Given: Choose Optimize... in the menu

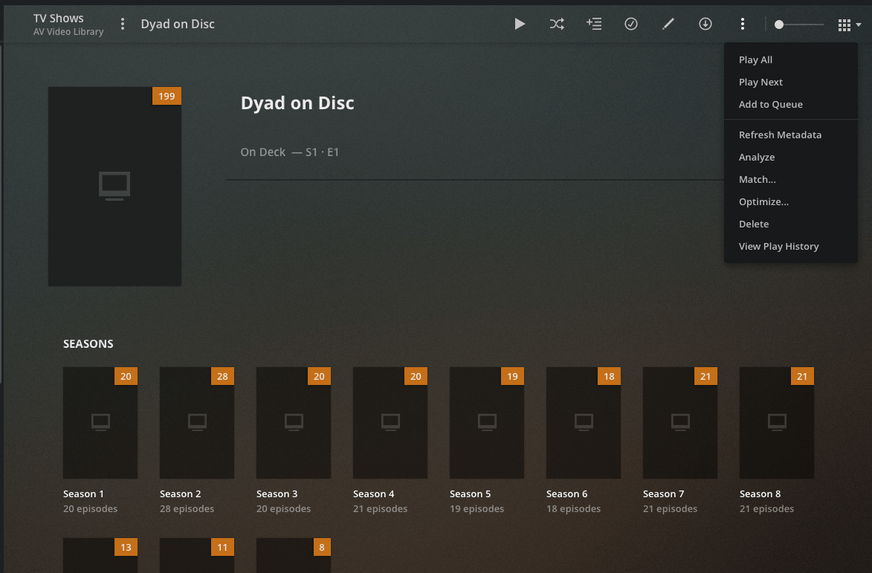Looking at the screenshot, I should [x=790, y=201].
